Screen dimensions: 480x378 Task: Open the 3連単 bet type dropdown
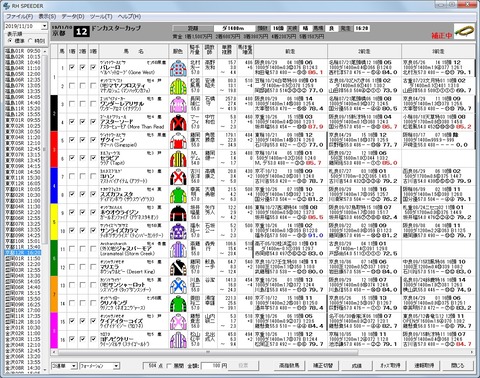point(74,366)
